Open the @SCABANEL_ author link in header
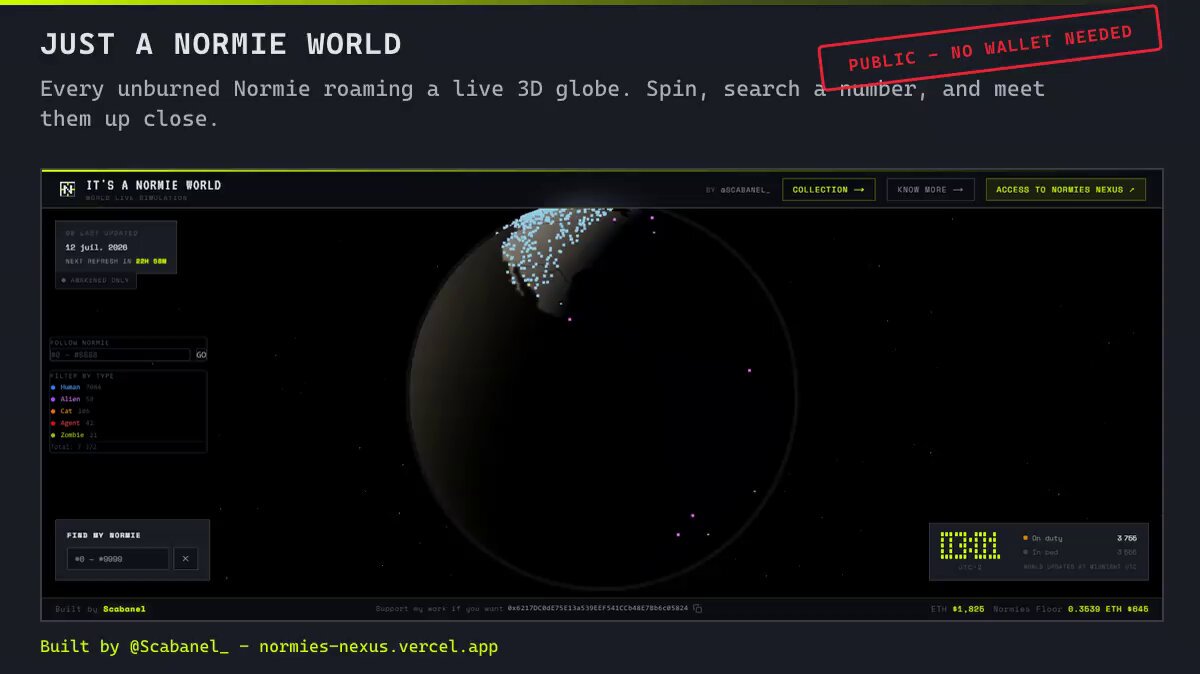 pyautogui.click(x=745, y=190)
